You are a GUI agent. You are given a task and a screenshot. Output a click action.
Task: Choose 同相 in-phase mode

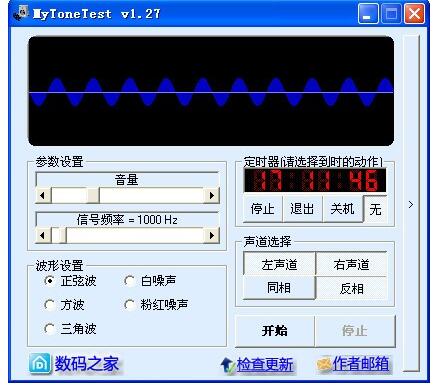click(279, 288)
